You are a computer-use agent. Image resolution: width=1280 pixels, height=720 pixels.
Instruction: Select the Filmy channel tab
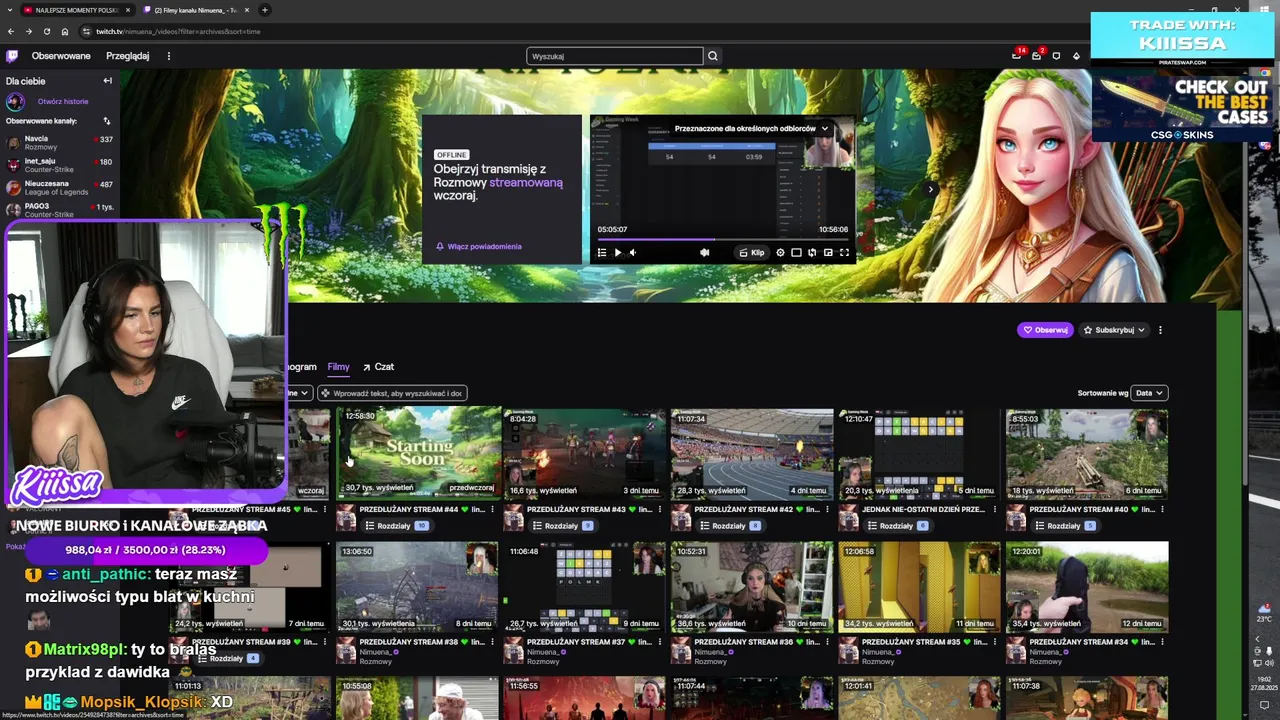[x=338, y=367]
